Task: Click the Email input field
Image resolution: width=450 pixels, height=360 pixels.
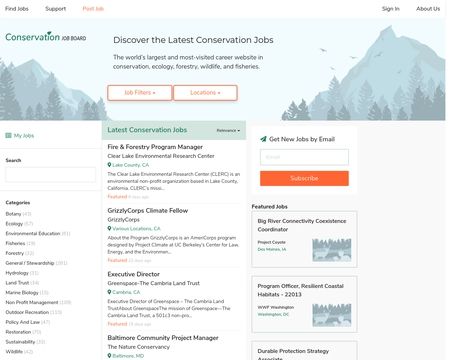Action: coord(304,157)
